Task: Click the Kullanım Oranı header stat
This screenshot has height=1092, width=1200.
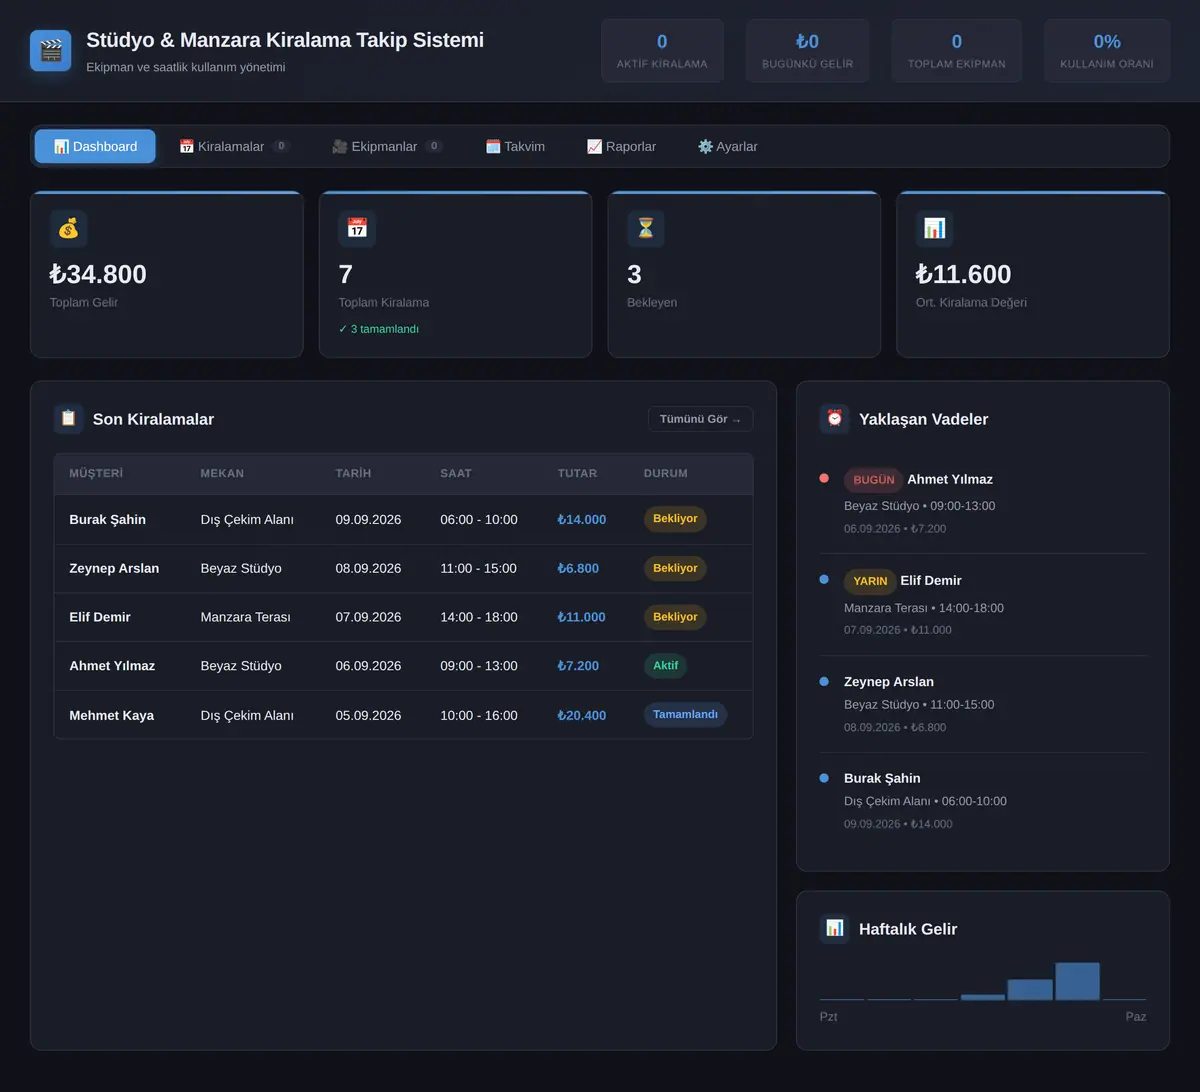Action: (1107, 51)
